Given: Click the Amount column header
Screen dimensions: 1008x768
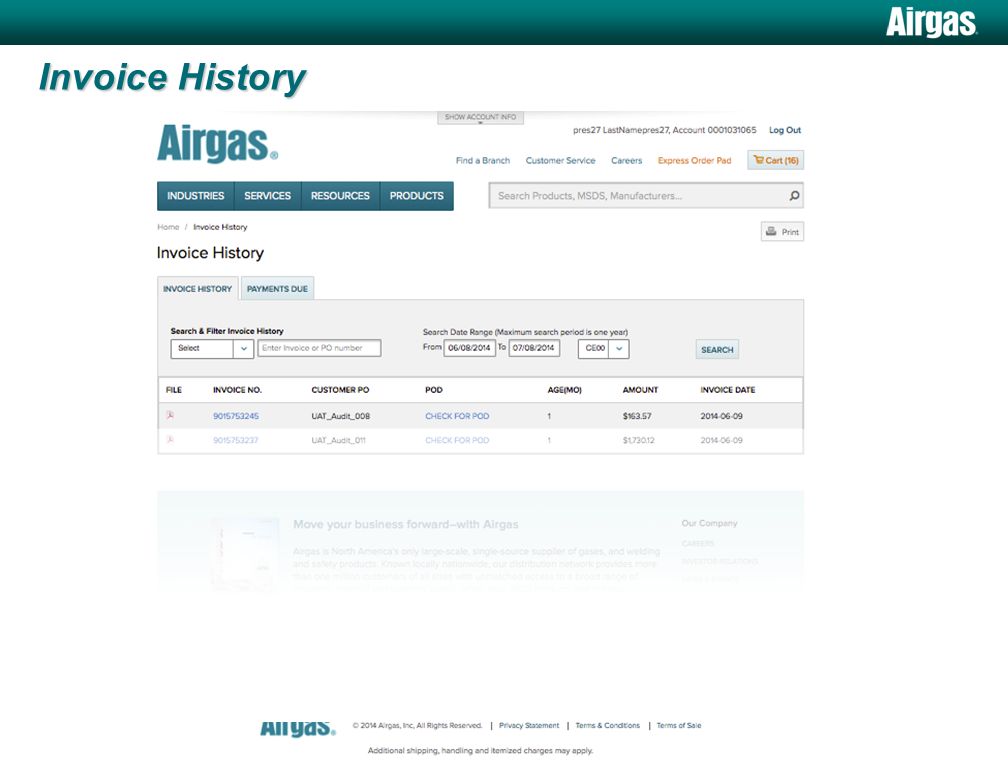Looking at the screenshot, I should [x=640, y=389].
